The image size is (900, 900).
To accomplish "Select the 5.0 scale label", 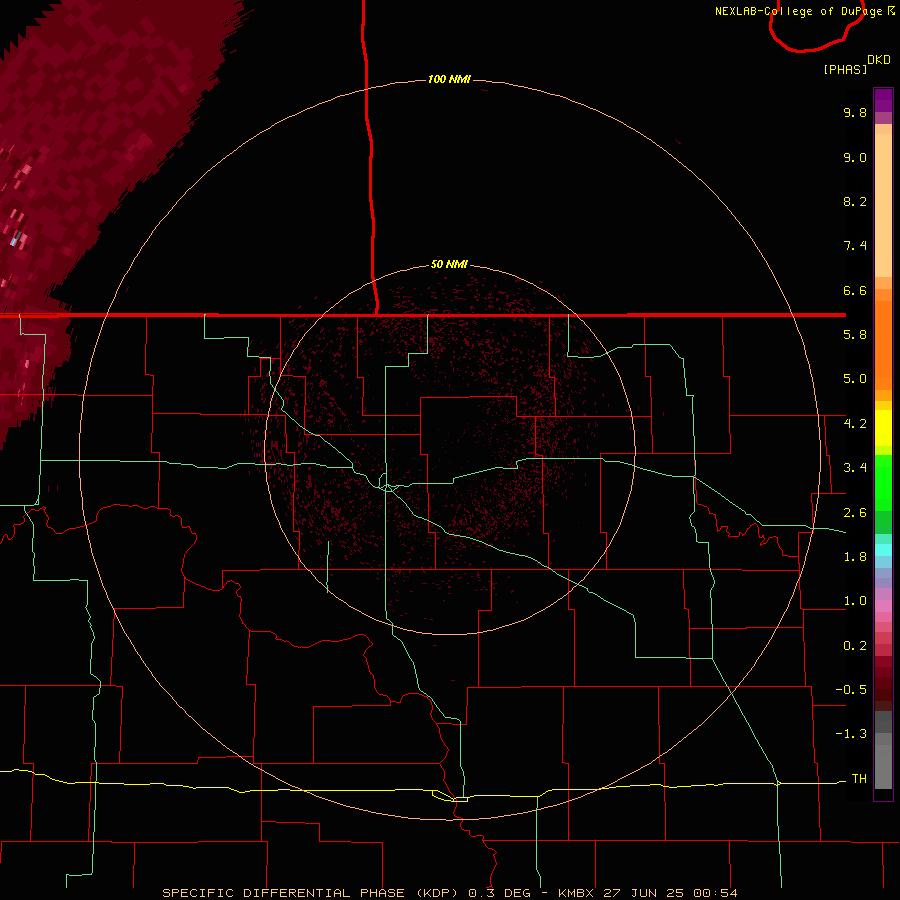I will (x=855, y=379).
